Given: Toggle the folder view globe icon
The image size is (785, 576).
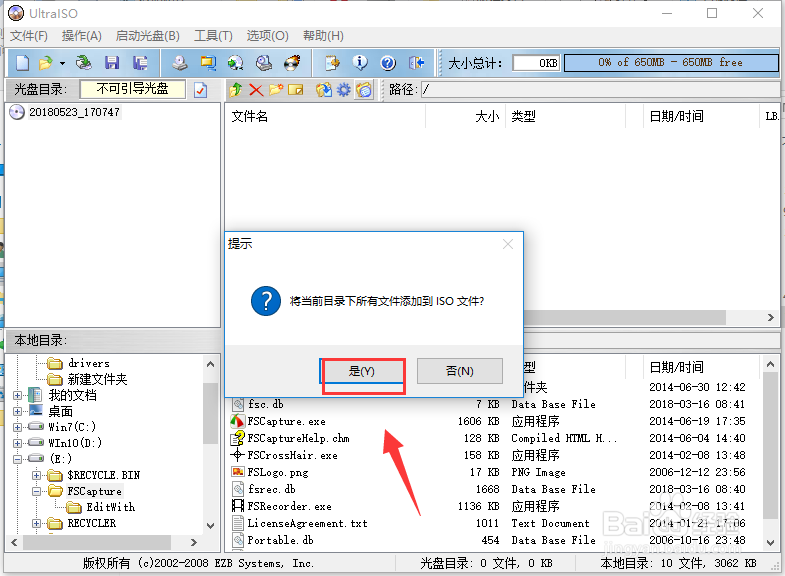Looking at the screenshot, I should click(x=364, y=90).
